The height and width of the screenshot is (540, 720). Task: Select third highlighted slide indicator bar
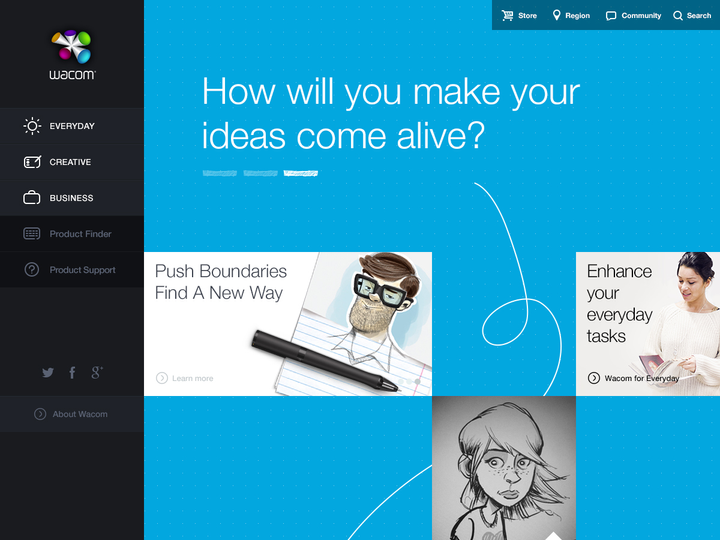tap(301, 173)
